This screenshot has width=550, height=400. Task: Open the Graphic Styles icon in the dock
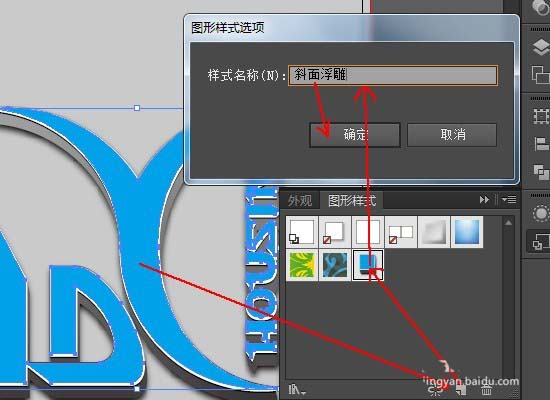(x=541, y=242)
